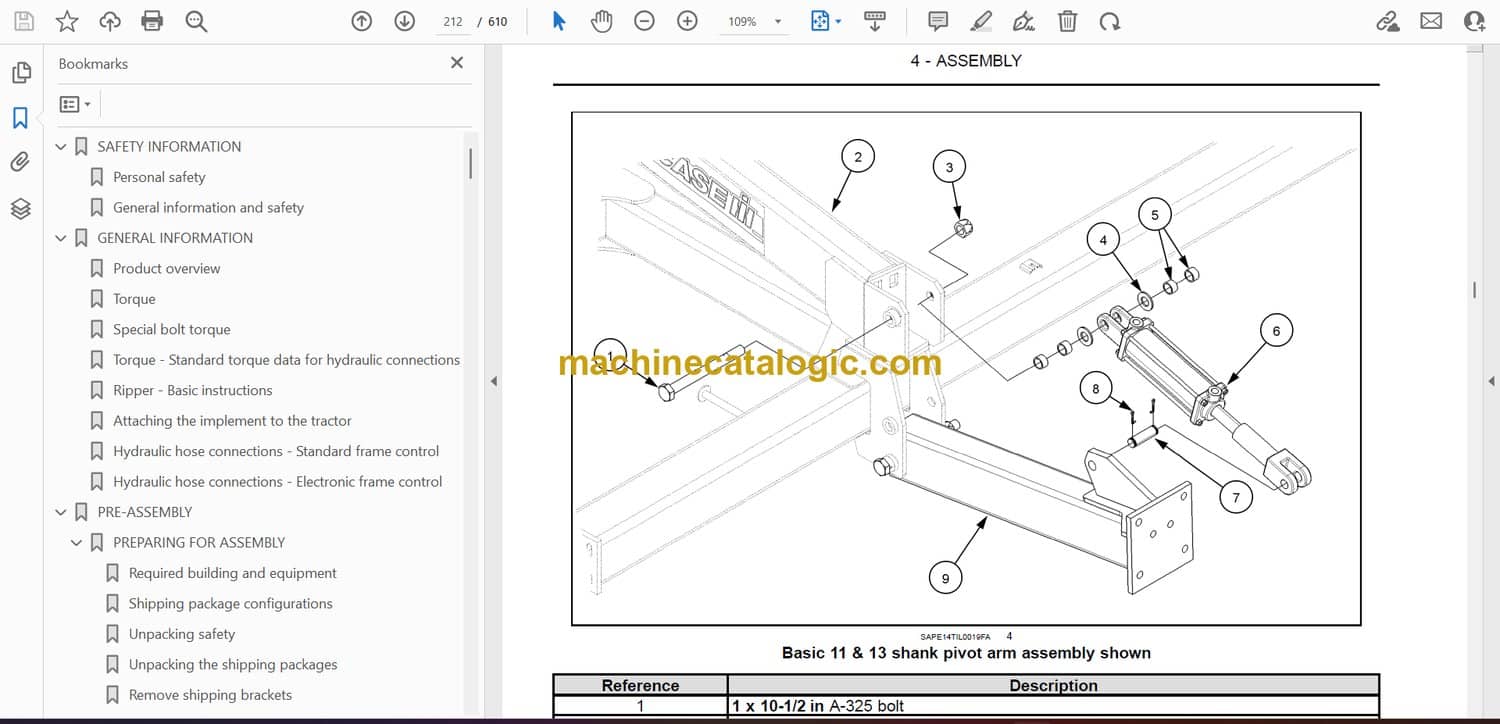This screenshot has height=724, width=1500.
Task: Open the SAFETY INFORMATION bookmark
Action: pyautogui.click(x=169, y=147)
